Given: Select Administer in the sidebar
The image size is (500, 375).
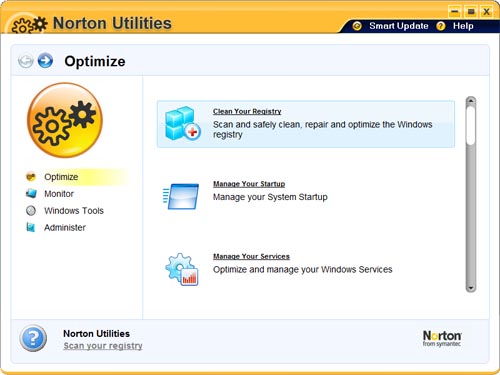Looking at the screenshot, I should [x=65, y=228].
